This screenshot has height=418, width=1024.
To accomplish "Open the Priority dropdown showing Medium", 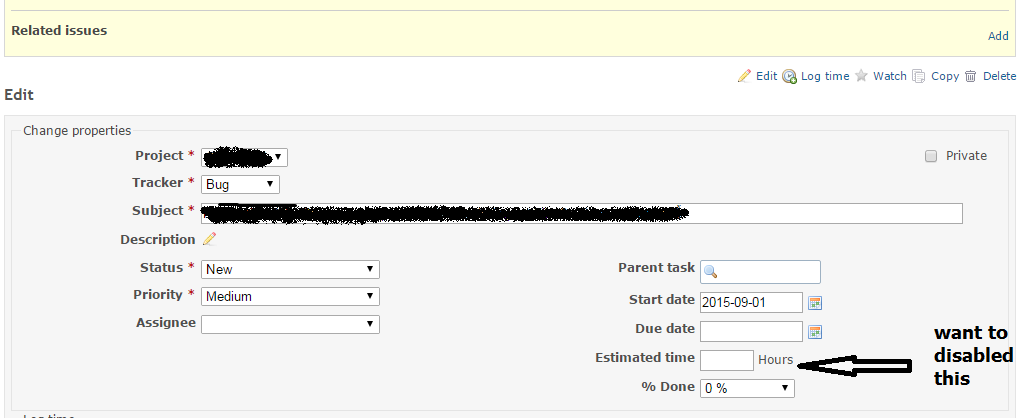I will click(x=290, y=297).
